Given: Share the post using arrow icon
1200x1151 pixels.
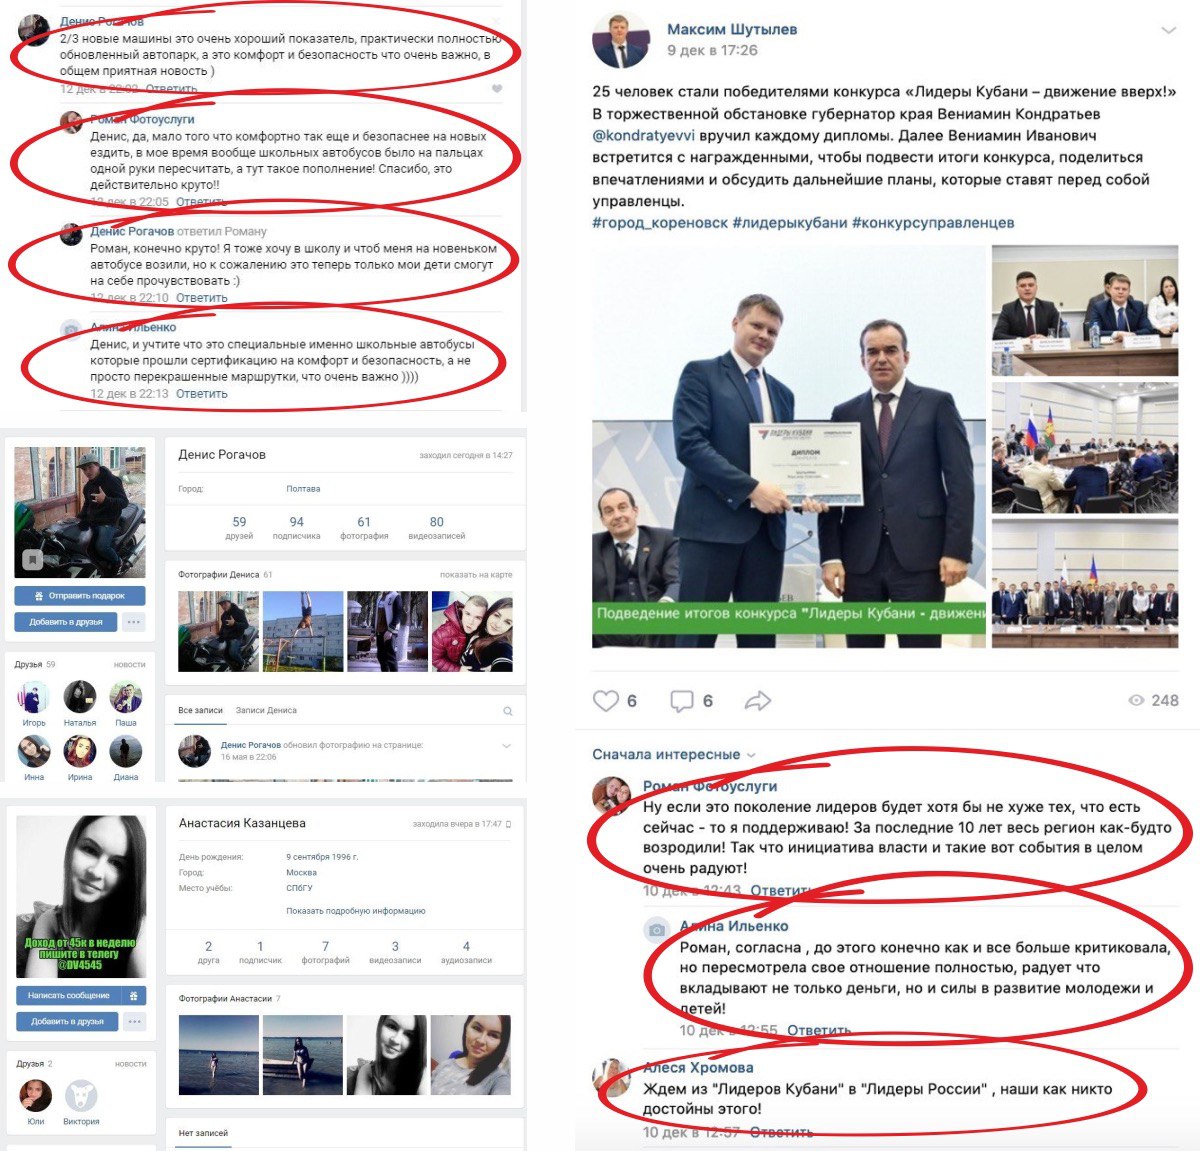Looking at the screenshot, I should [758, 701].
